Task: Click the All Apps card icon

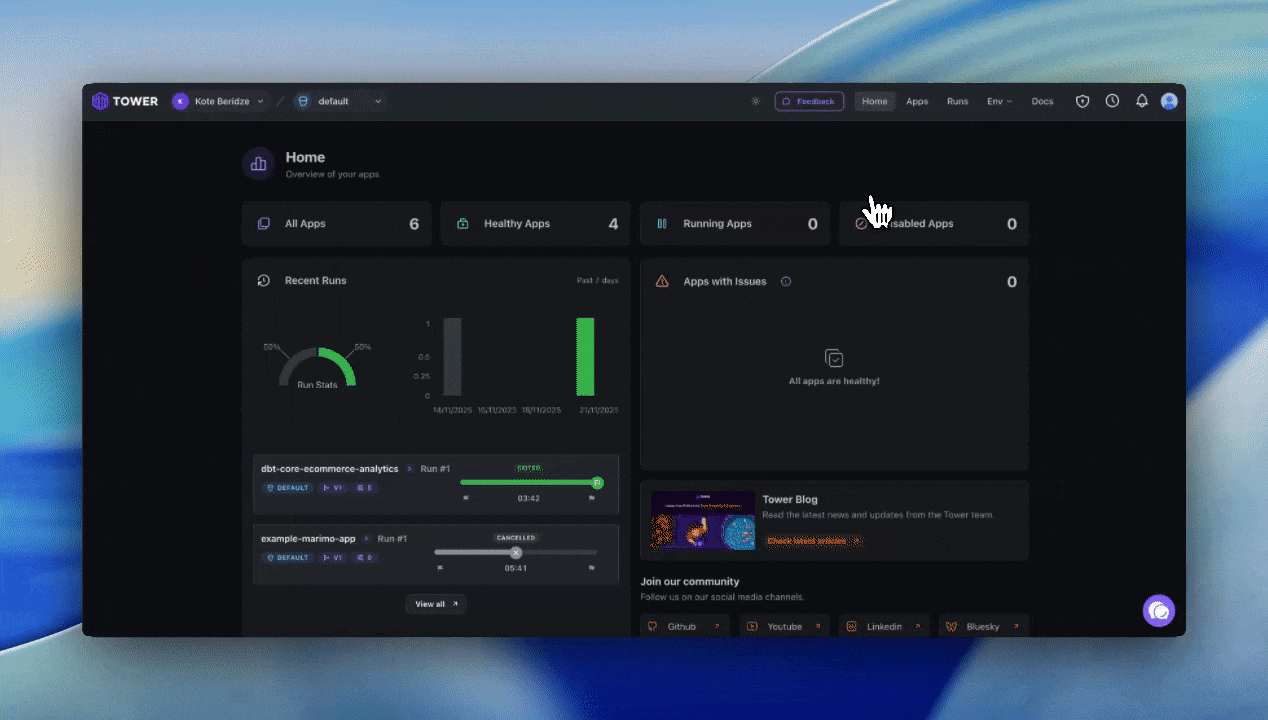Action: point(263,224)
